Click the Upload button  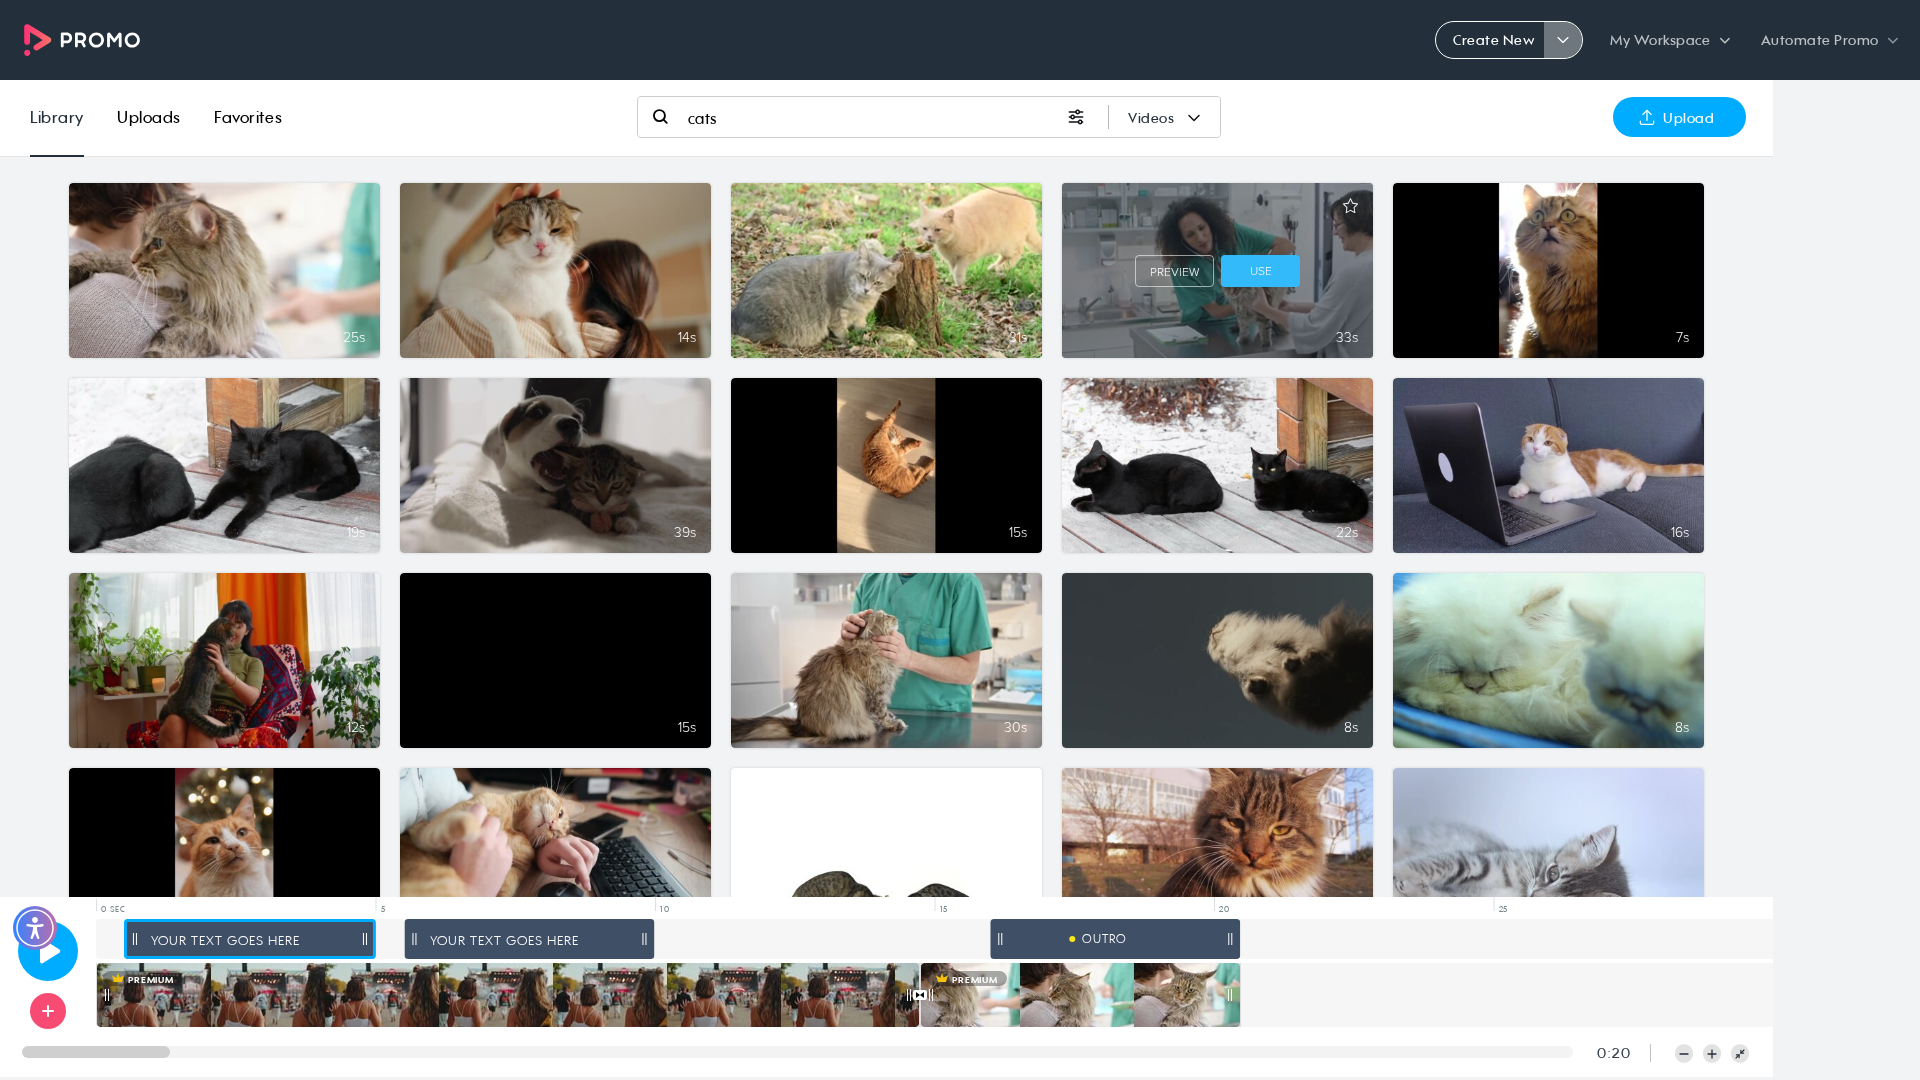1679,117
